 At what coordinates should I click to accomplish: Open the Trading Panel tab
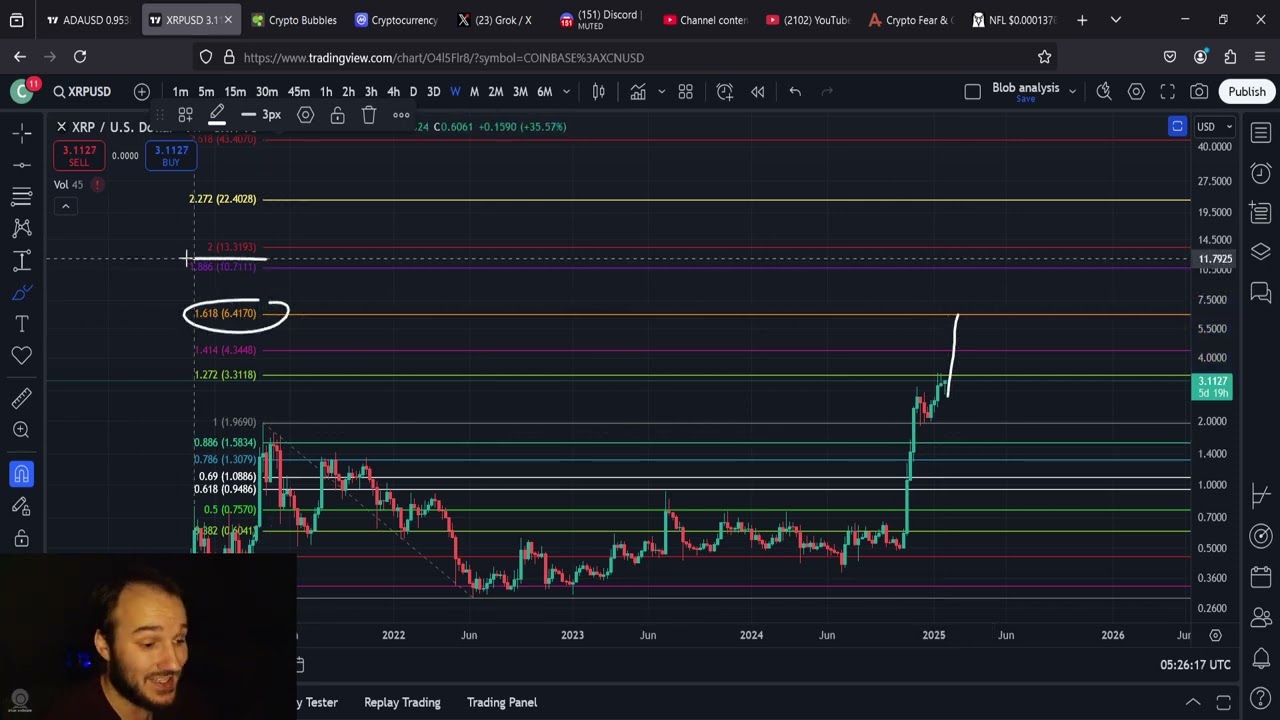[502, 702]
